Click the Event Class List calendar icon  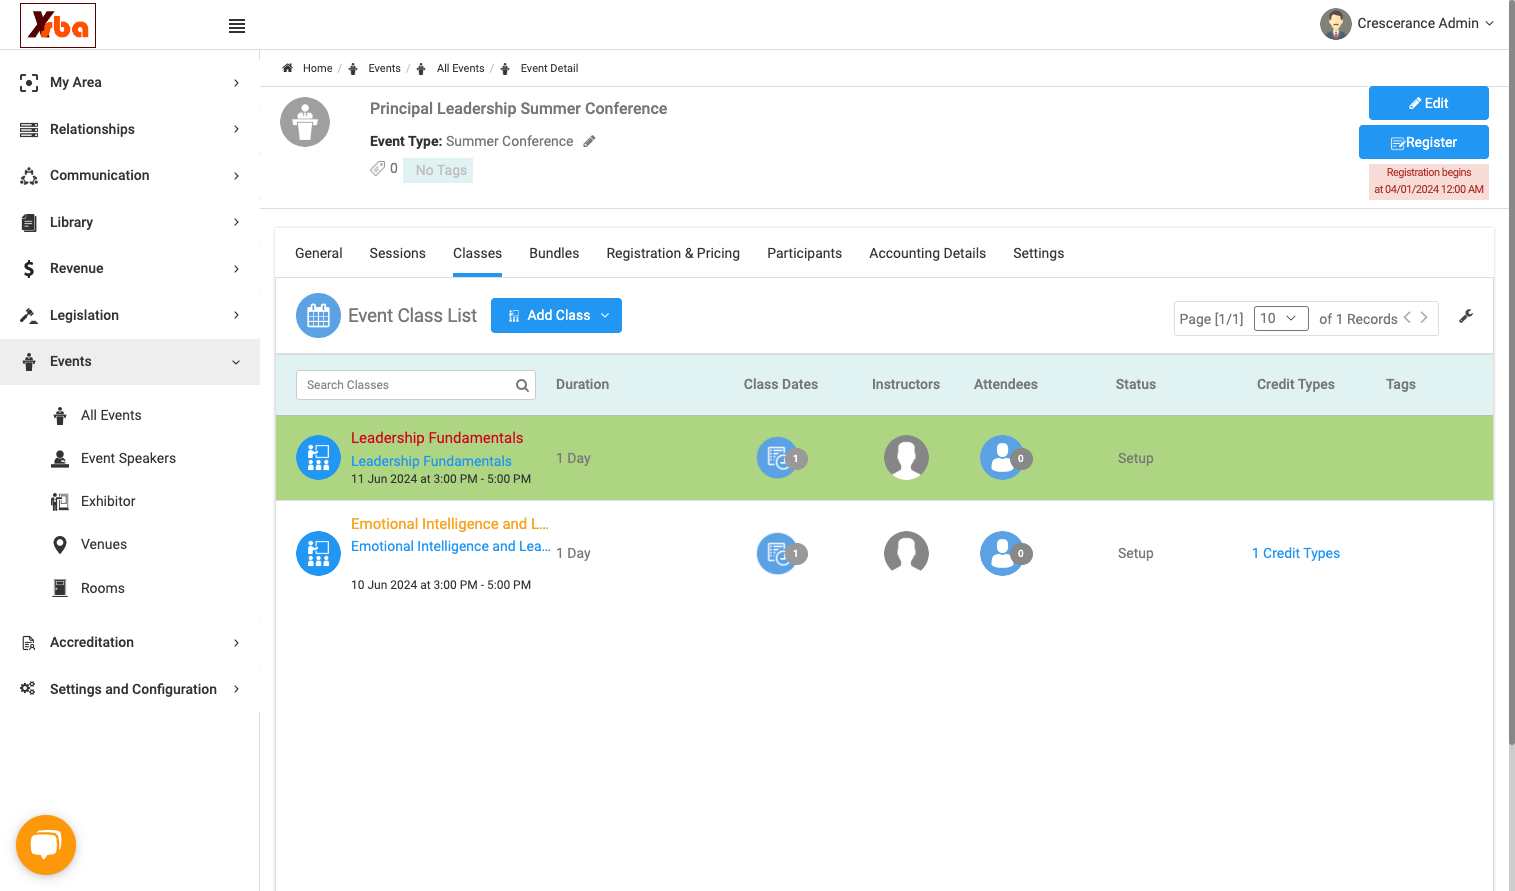coord(318,316)
